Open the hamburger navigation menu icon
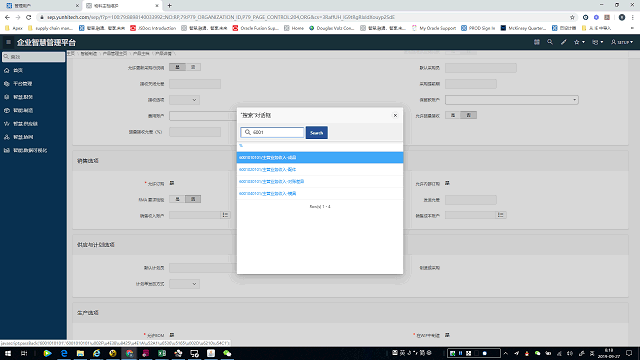Viewport: 640px width, 360px height. [8, 42]
